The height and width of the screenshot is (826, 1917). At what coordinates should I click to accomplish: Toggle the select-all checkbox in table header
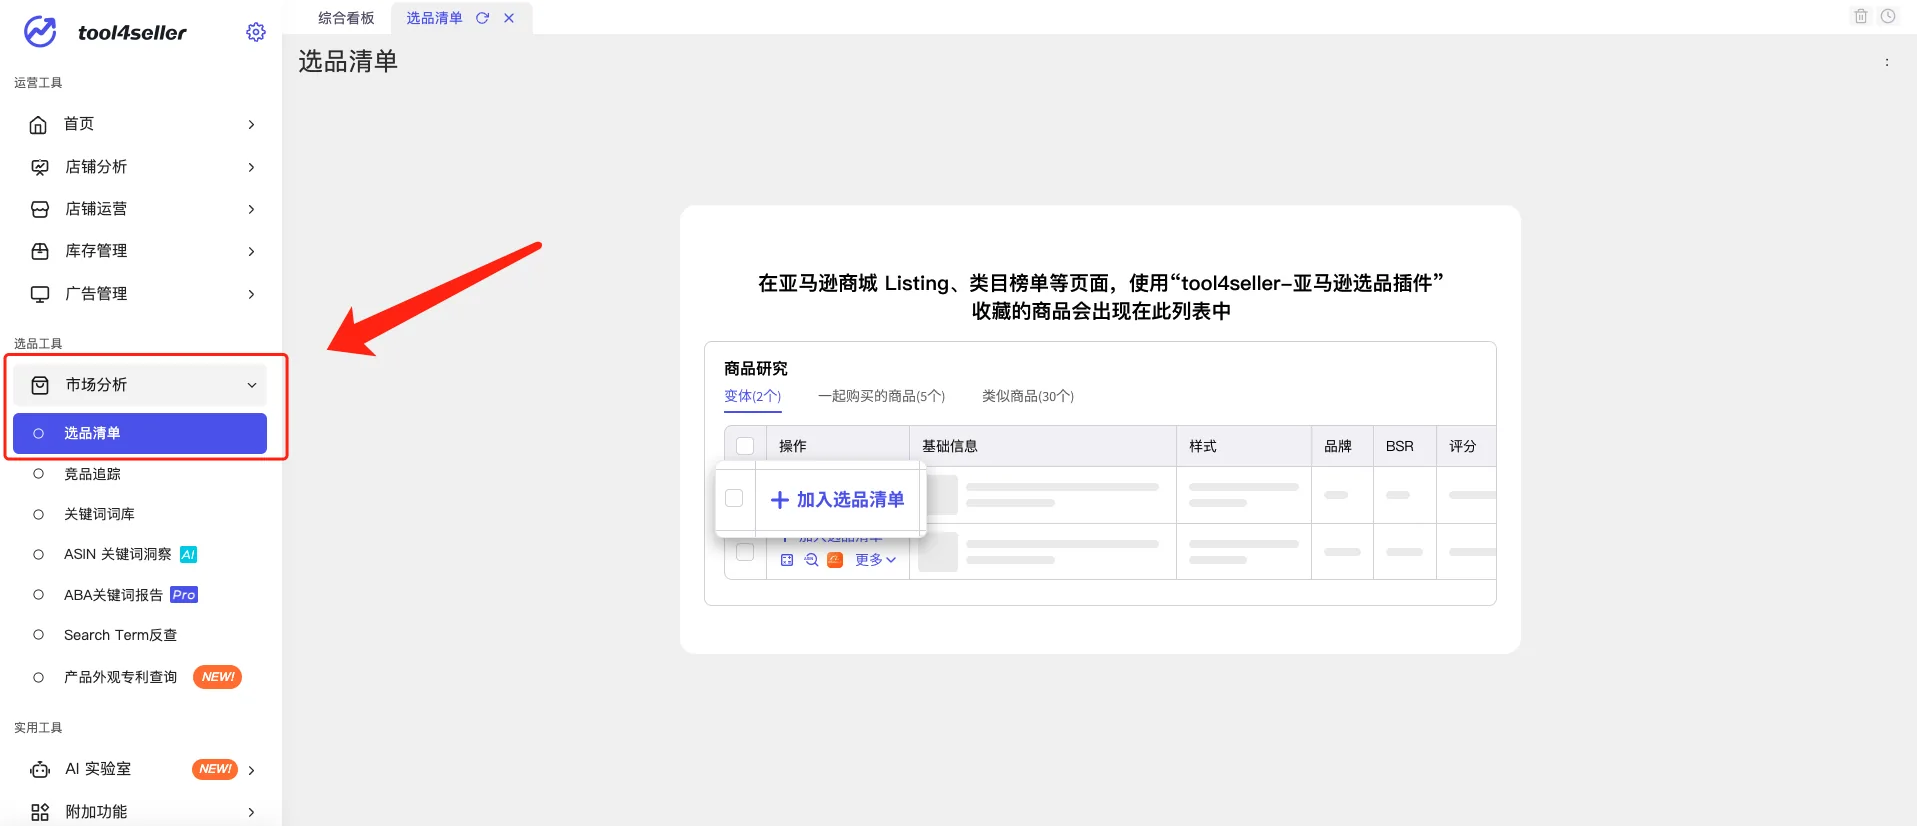click(x=745, y=446)
